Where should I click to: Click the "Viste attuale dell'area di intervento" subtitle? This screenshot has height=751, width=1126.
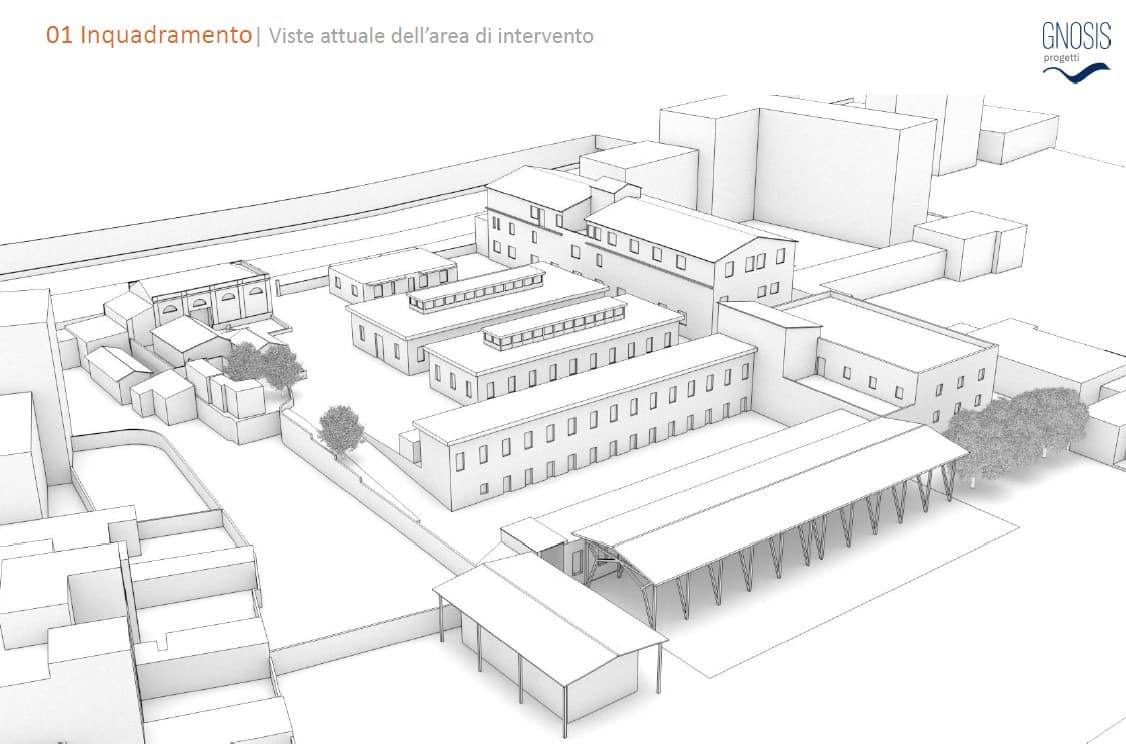[431, 36]
